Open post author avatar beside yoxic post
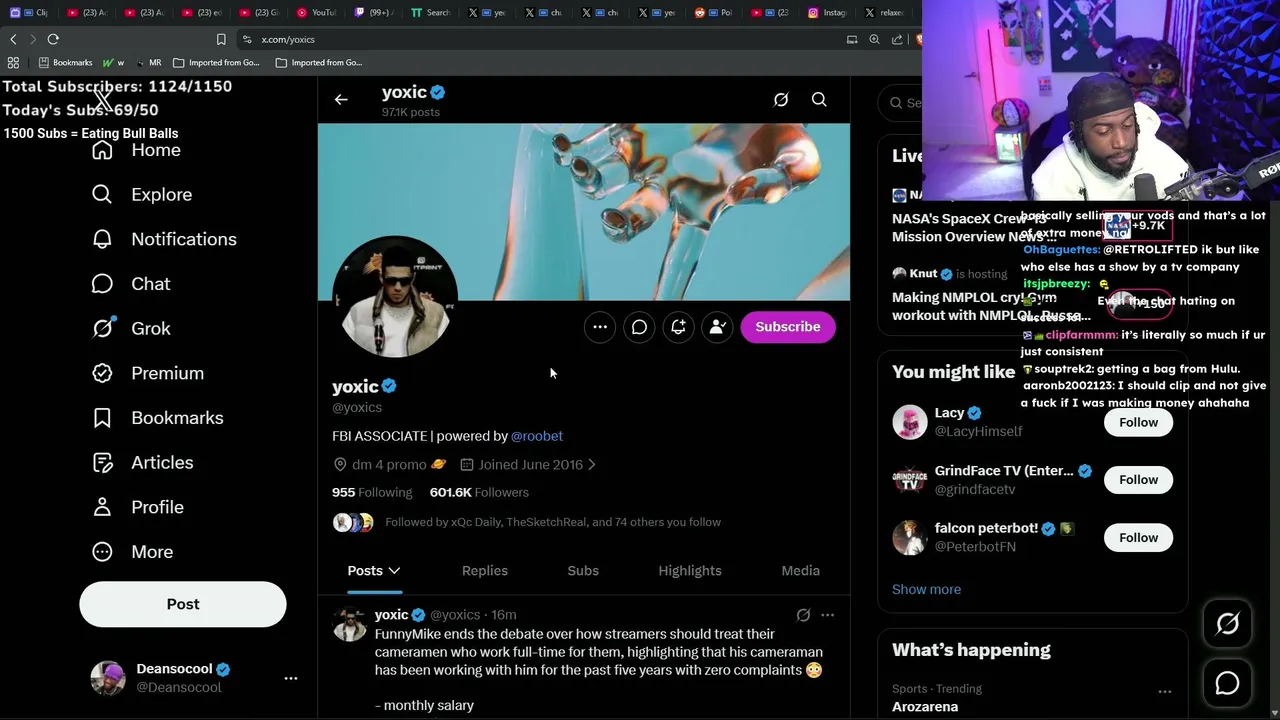The height and width of the screenshot is (720, 1280). click(350, 624)
